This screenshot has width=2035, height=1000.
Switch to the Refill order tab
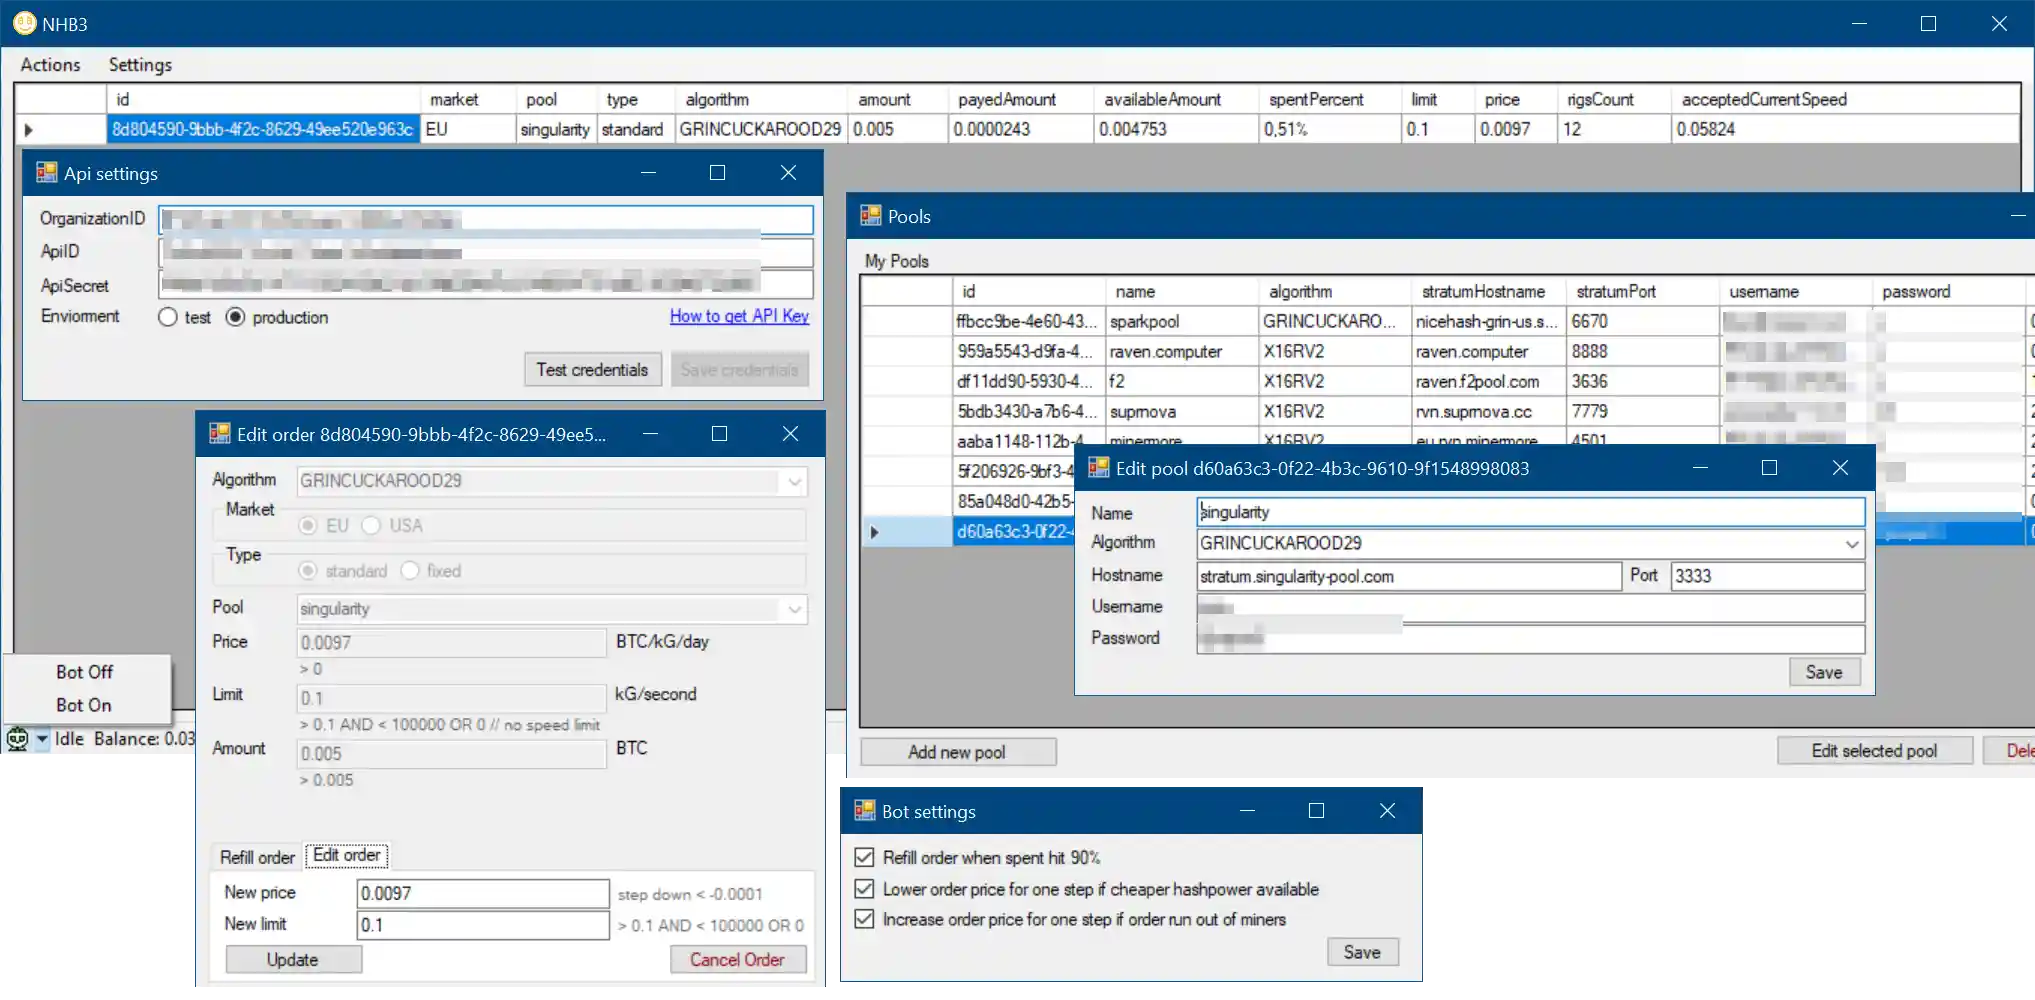tap(257, 857)
